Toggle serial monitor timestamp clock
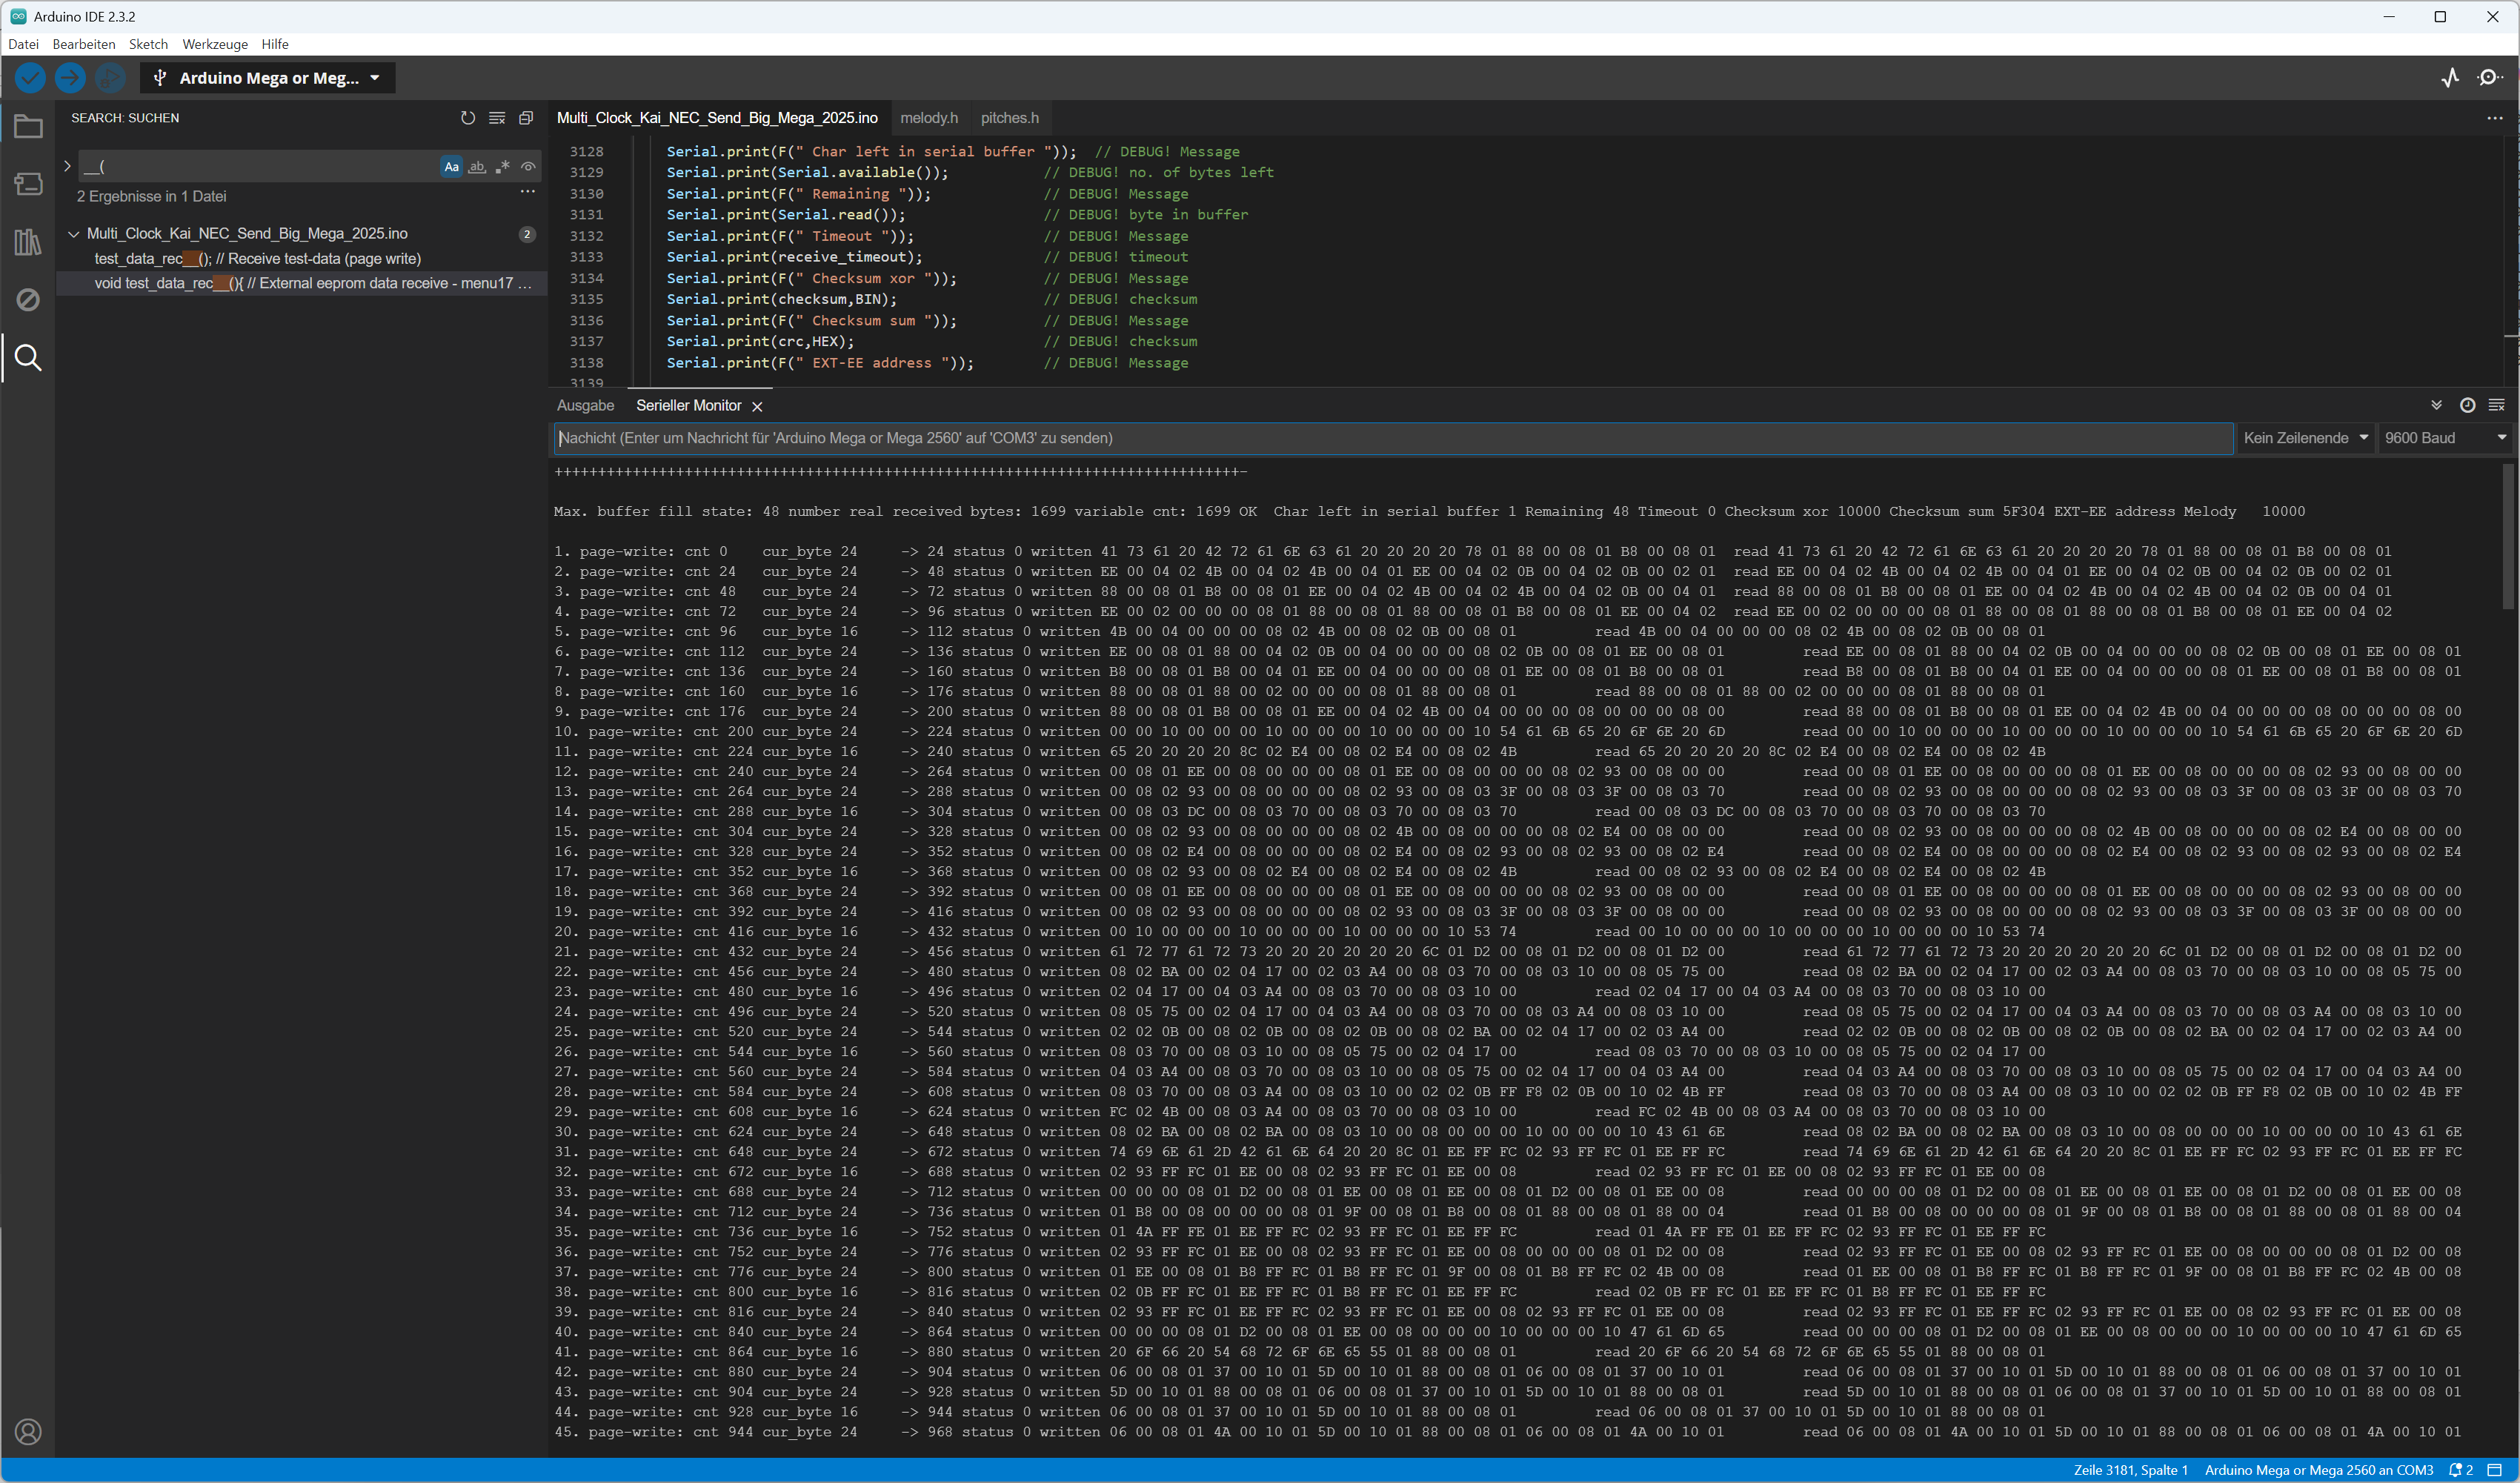 pyautogui.click(x=2467, y=405)
